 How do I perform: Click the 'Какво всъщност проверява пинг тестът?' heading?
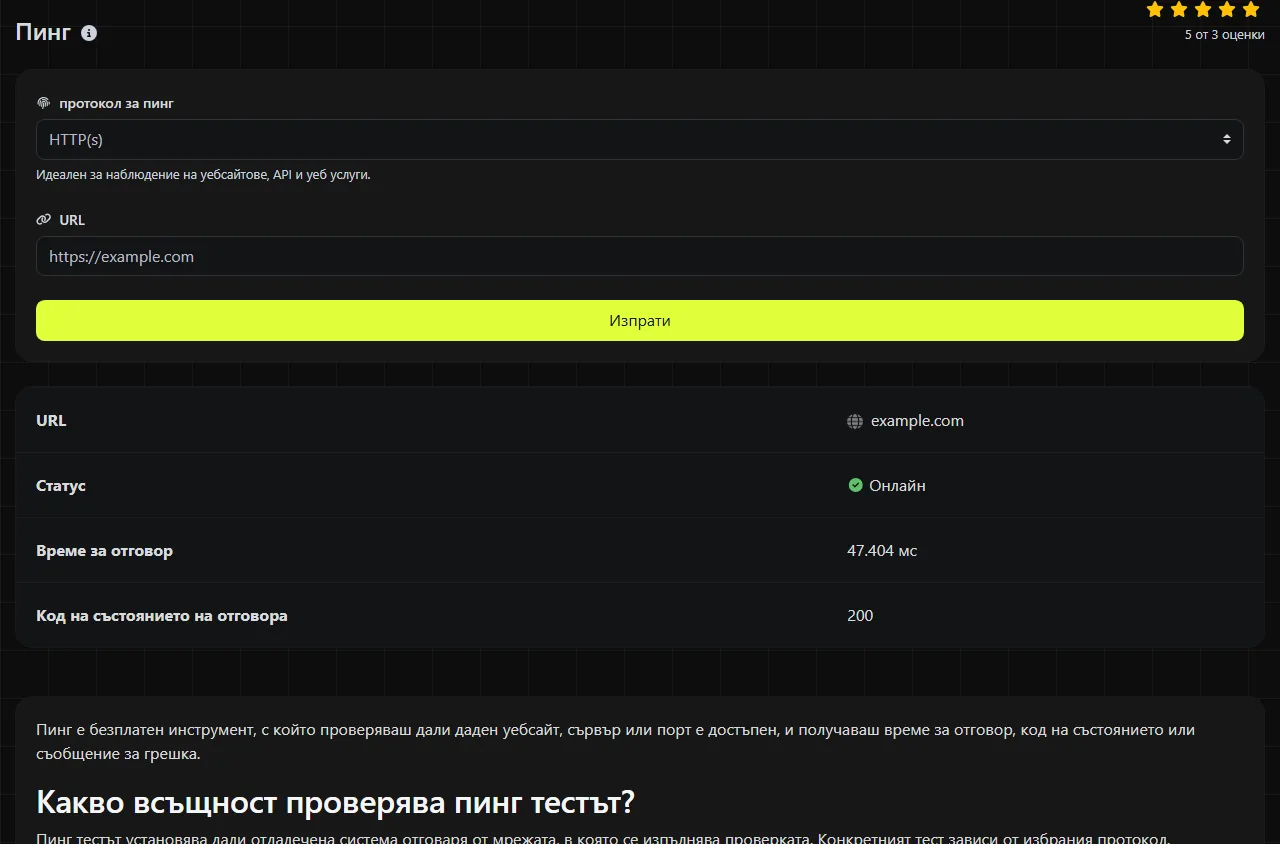[x=336, y=802]
